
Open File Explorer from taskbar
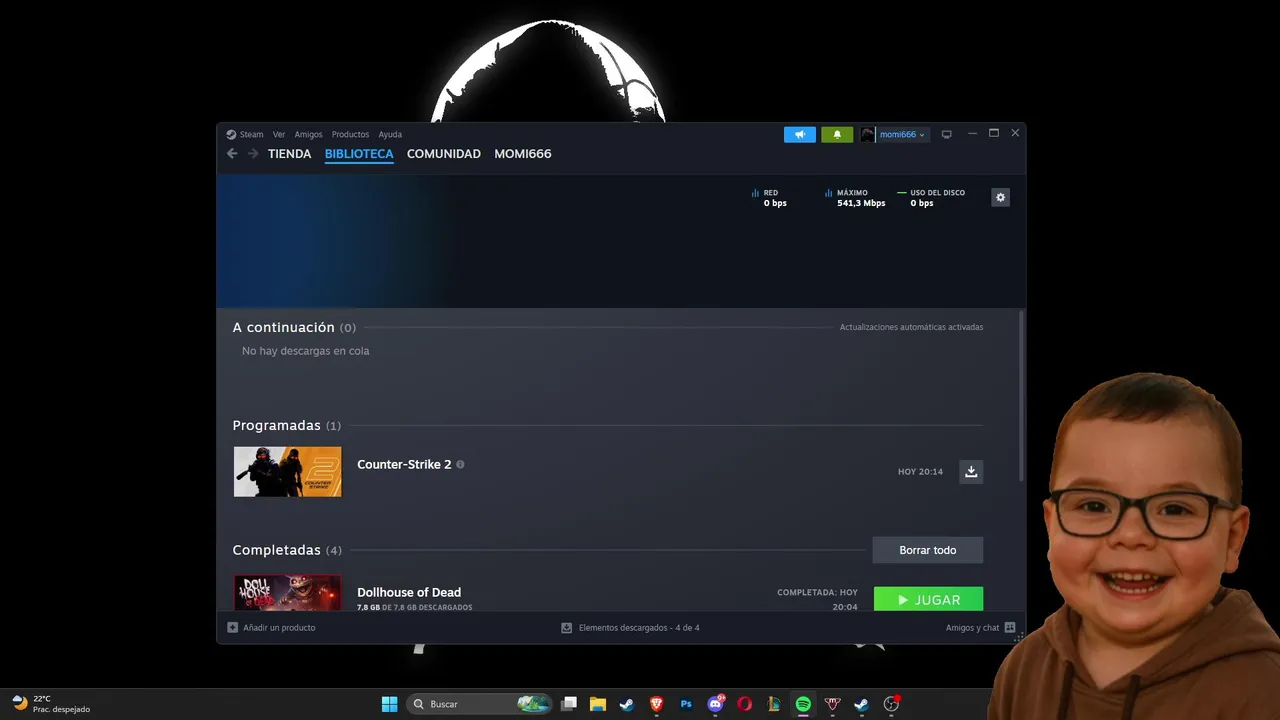coord(598,704)
